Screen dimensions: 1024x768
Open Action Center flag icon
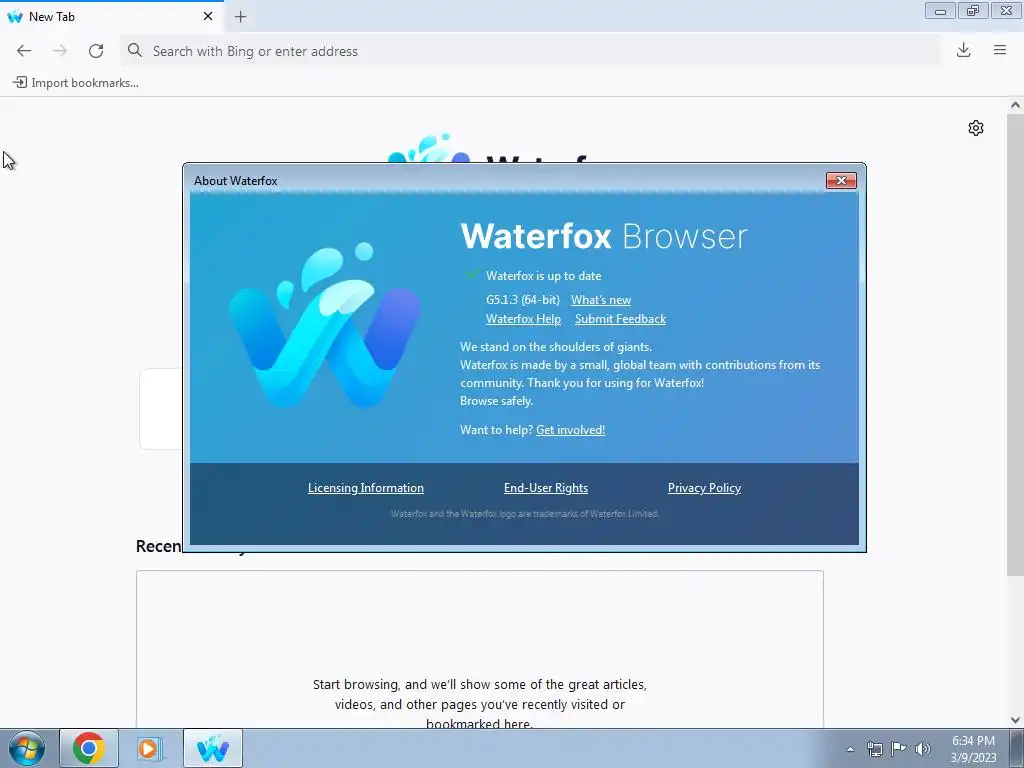click(x=899, y=749)
